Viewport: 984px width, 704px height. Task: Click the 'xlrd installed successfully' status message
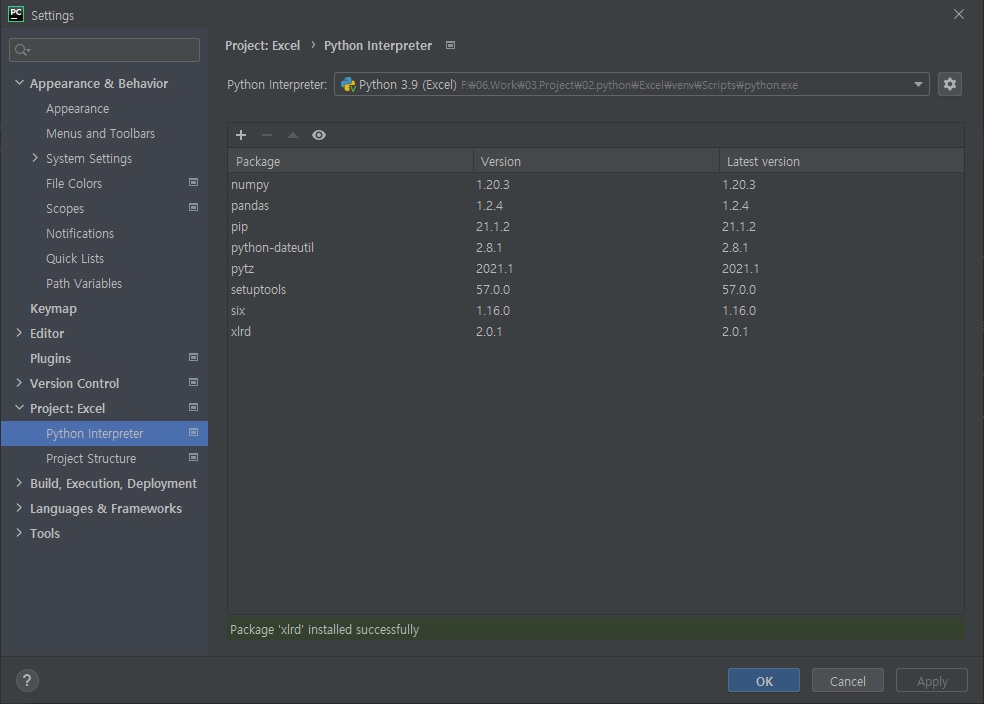(x=324, y=629)
